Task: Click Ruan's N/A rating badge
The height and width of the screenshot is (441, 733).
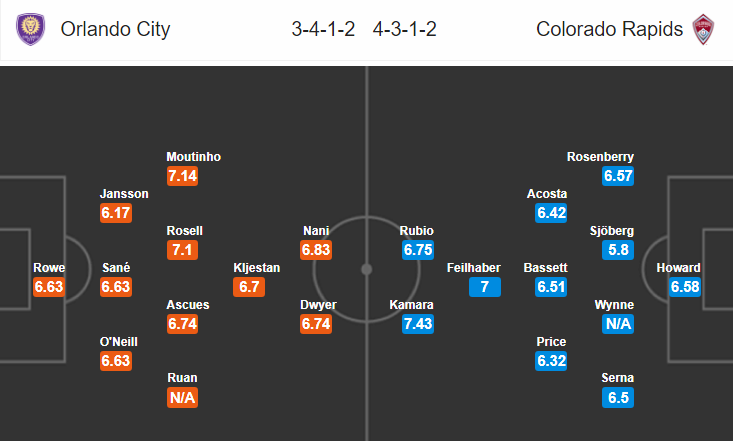Action: pos(182,398)
